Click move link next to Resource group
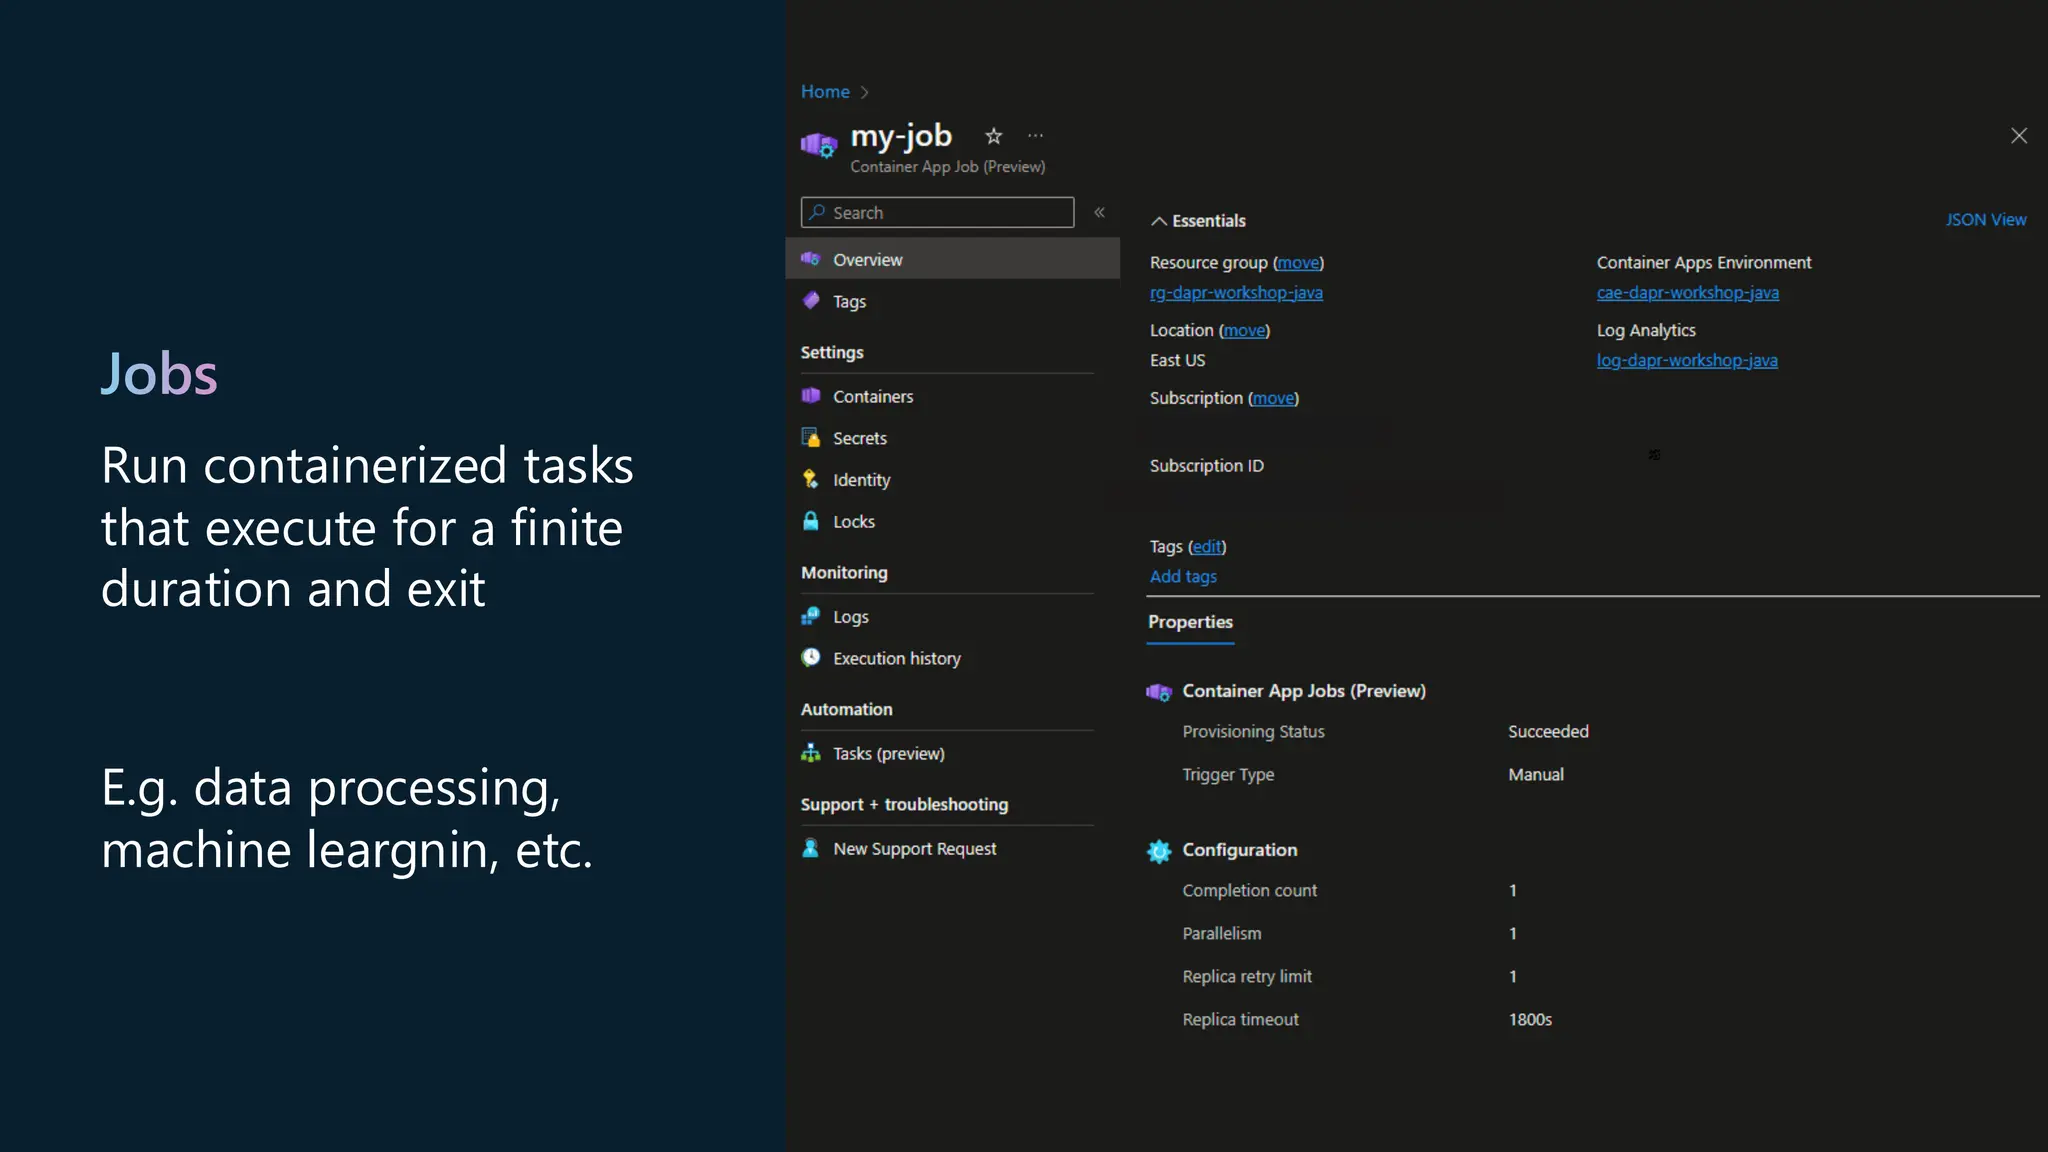Viewport: 2048px width, 1152px height. pyautogui.click(x=1298, y=263)
